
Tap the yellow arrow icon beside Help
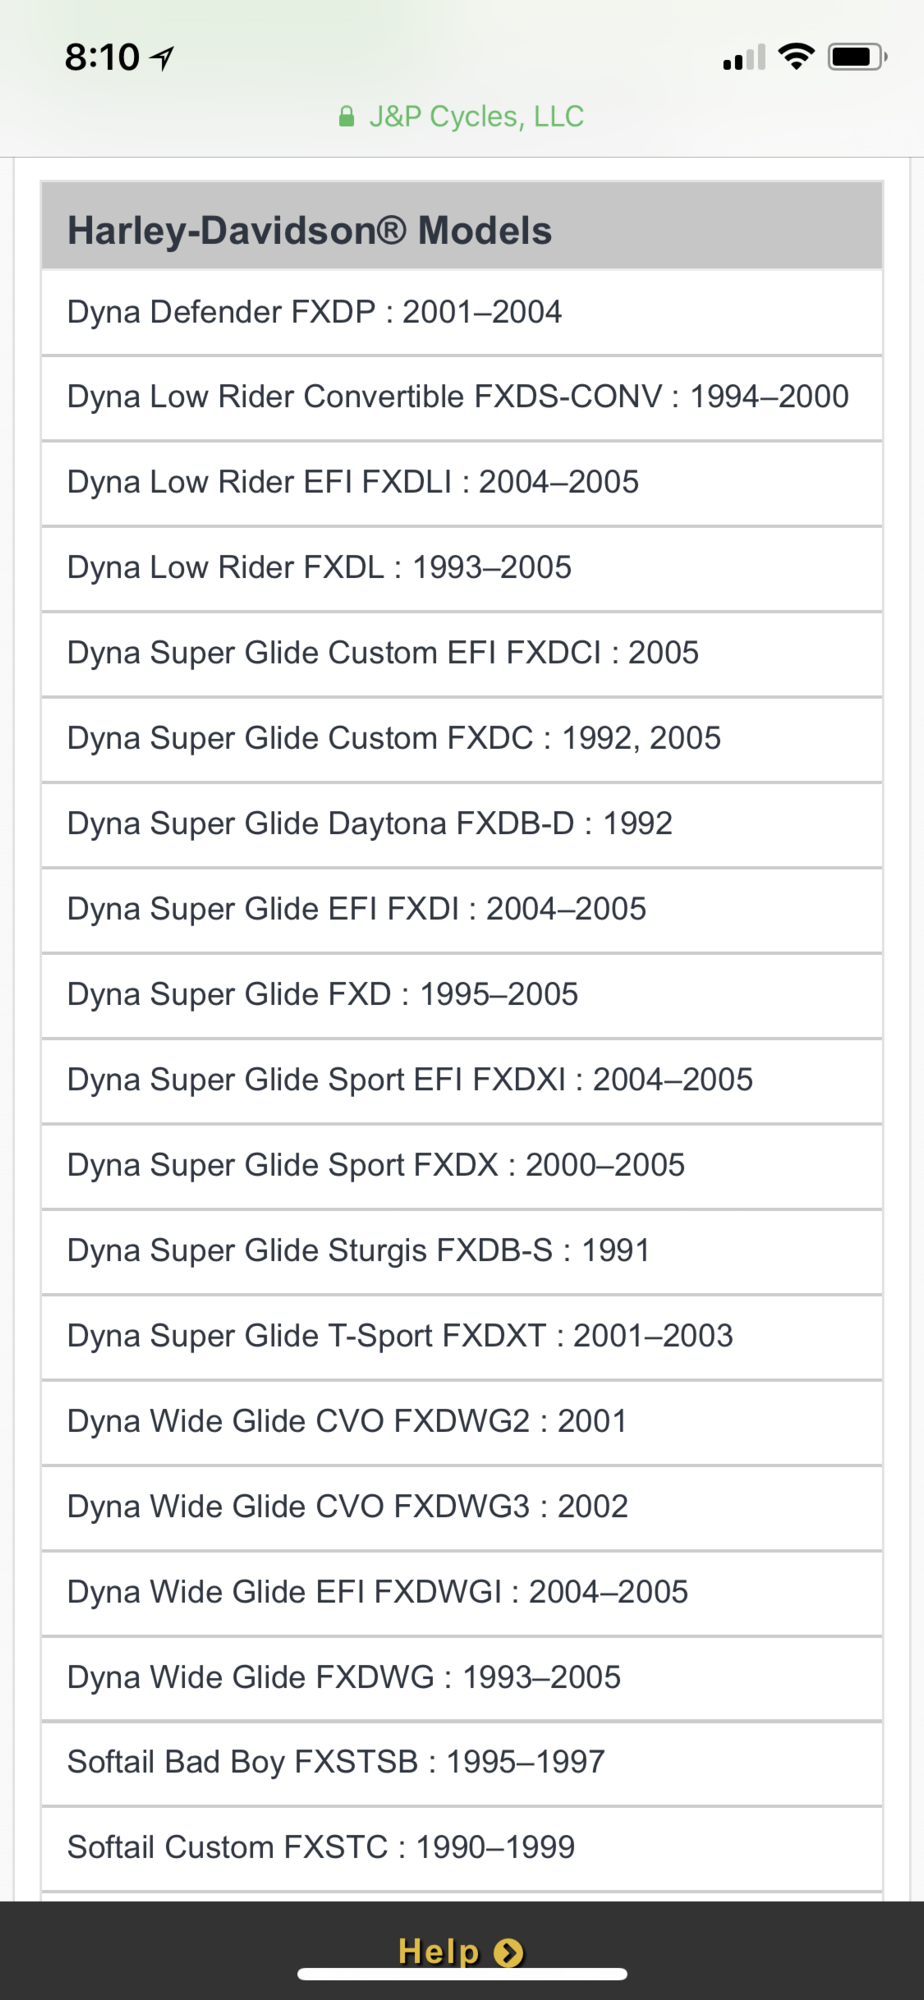(509, 1952)
